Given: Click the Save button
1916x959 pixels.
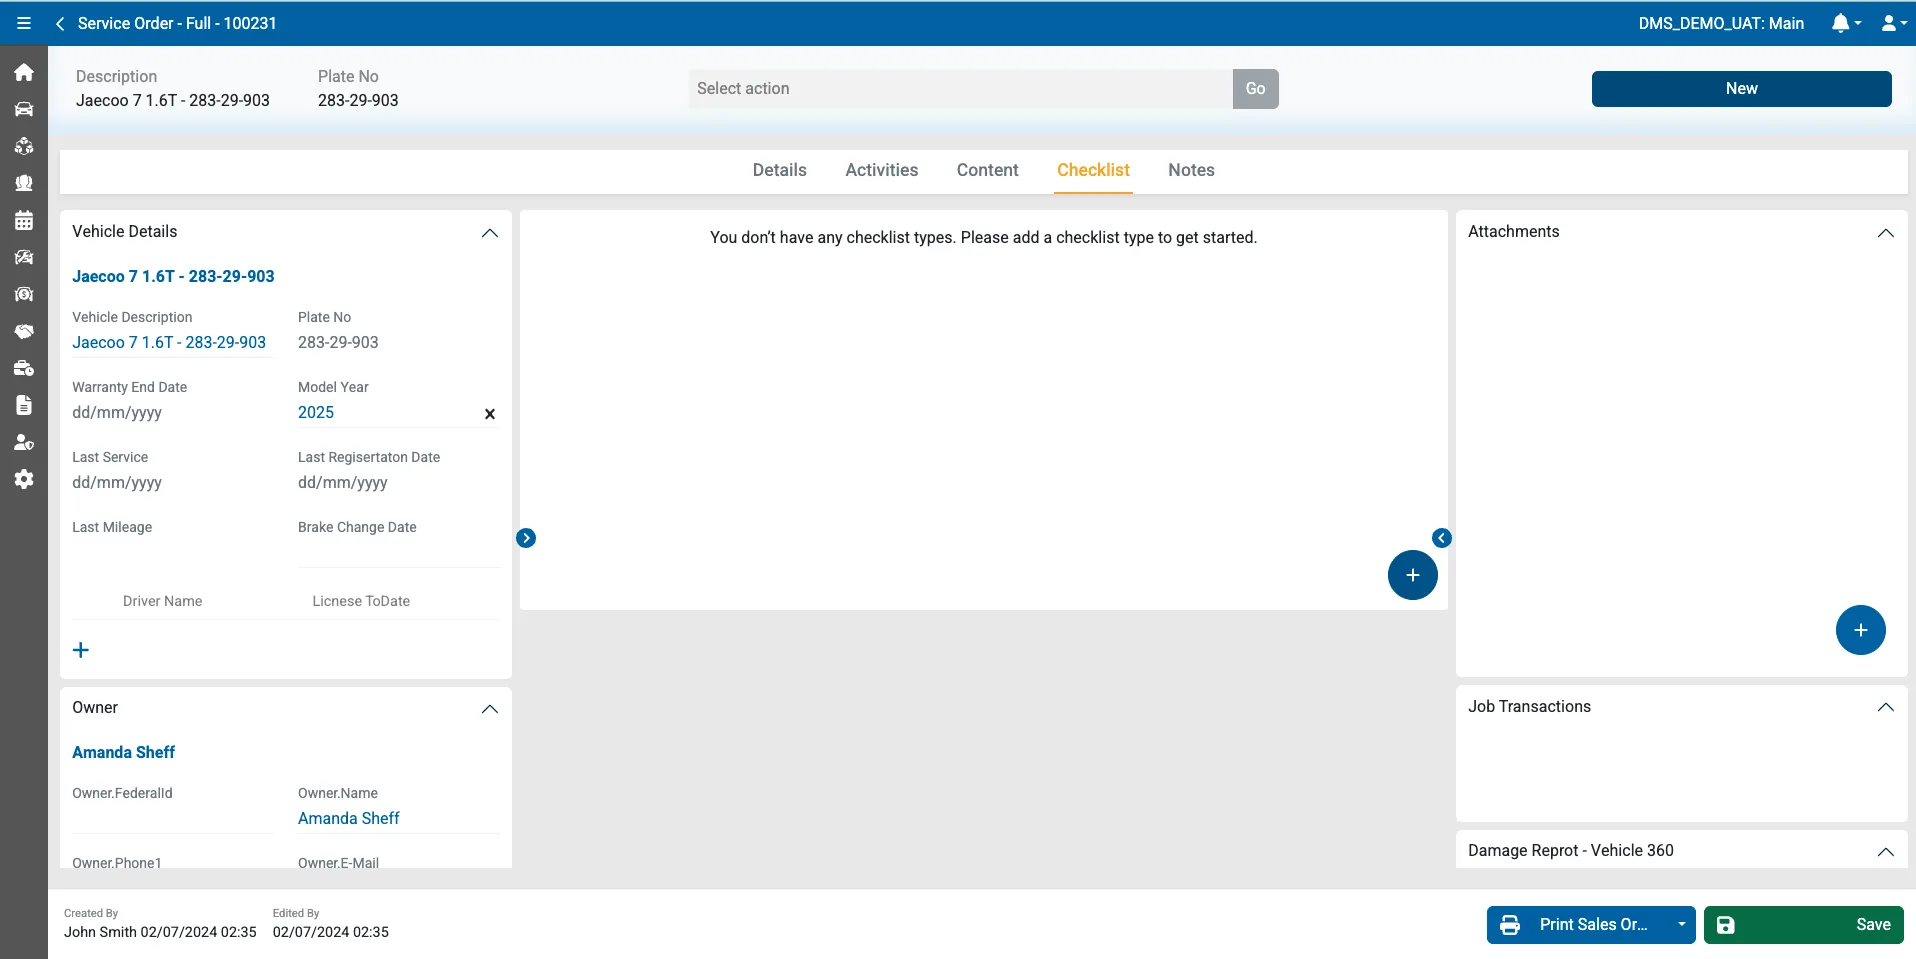Looking at the screenshot, I should (x=1804, y=925).
